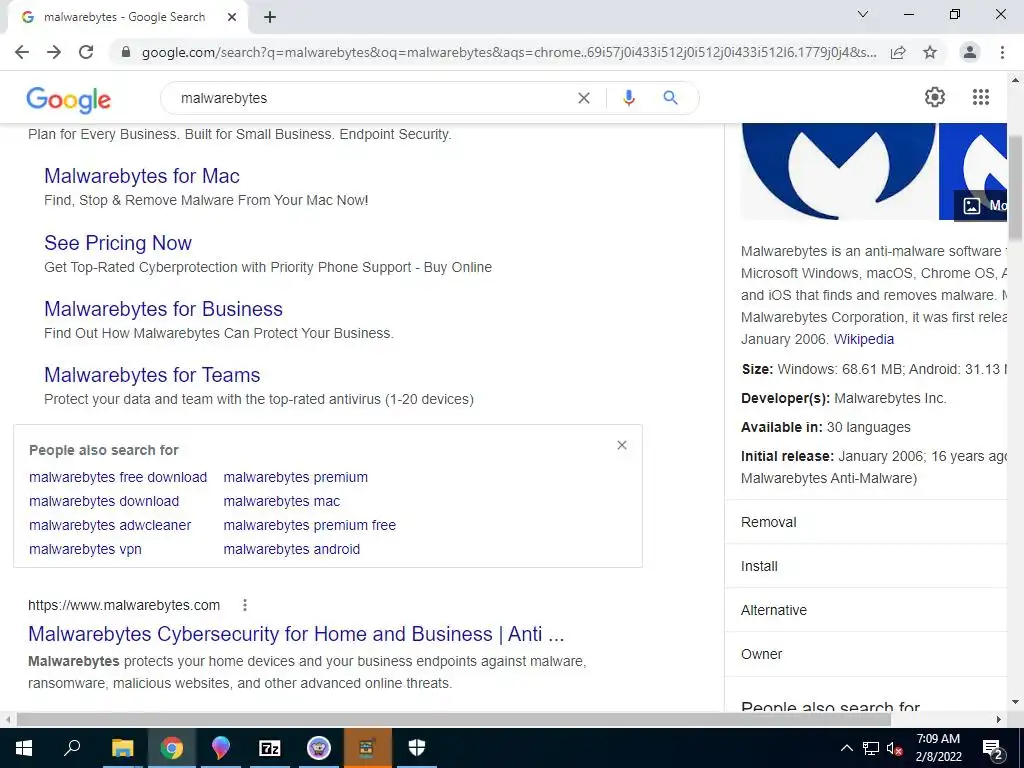
Task: Click the Chrome taskbar icon
Action: point(172,748)
